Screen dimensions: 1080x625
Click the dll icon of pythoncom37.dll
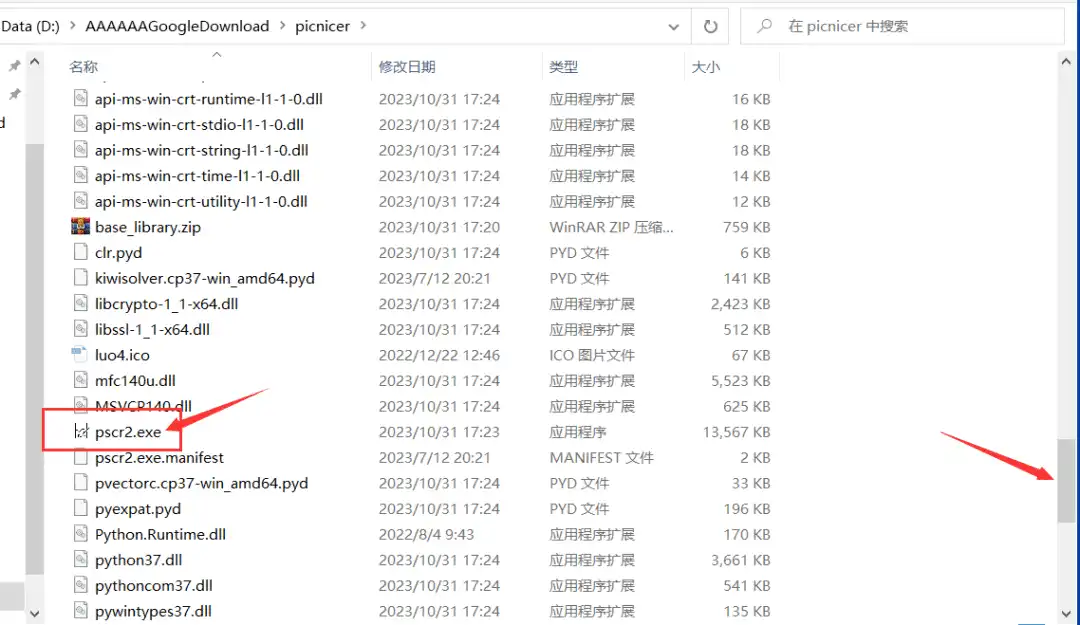point(81,585)
